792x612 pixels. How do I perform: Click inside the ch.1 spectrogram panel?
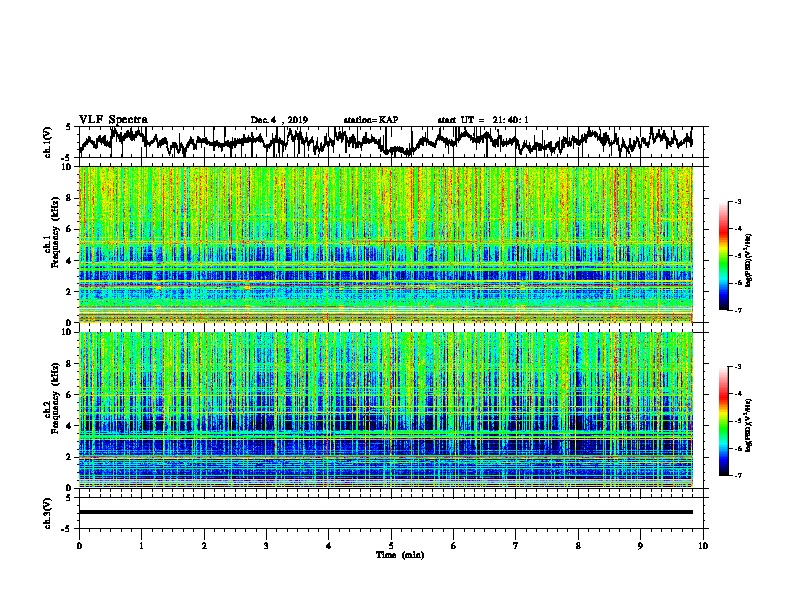click(x=386, y=244)
